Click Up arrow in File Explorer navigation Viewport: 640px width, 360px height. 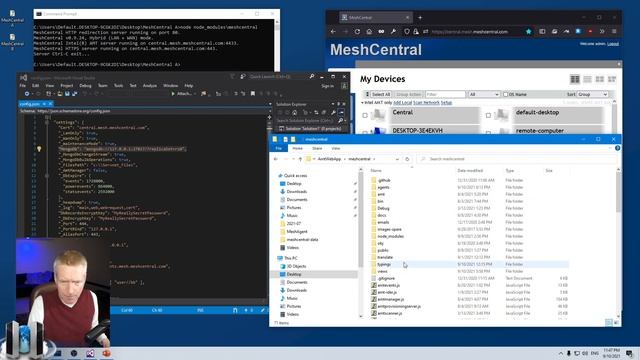(x=300, y=159)
